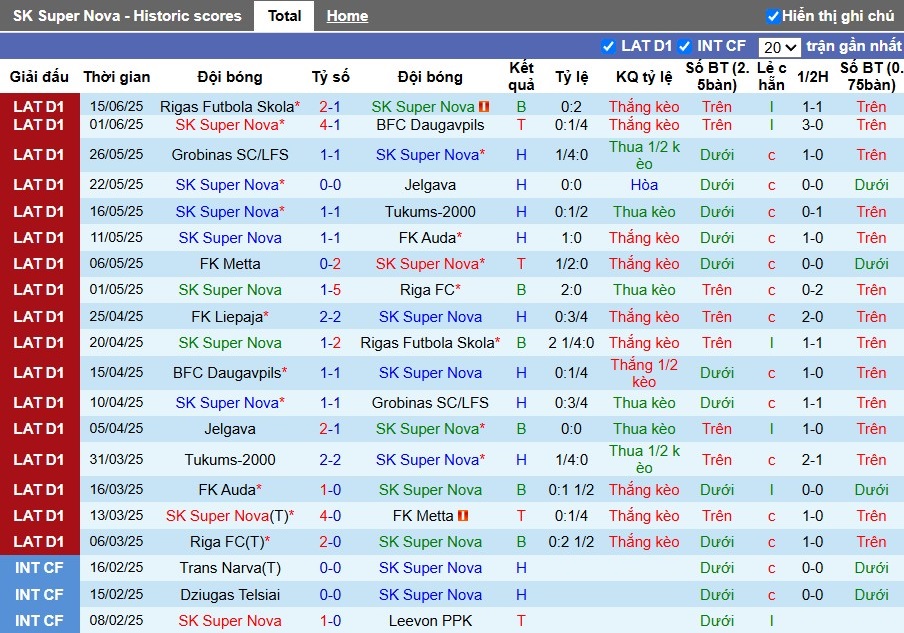The height and width of the screenshot is (633, 904).
Task: Click date 20/04/25 cell
Action: pyautogui.click(x=116, y=342)
